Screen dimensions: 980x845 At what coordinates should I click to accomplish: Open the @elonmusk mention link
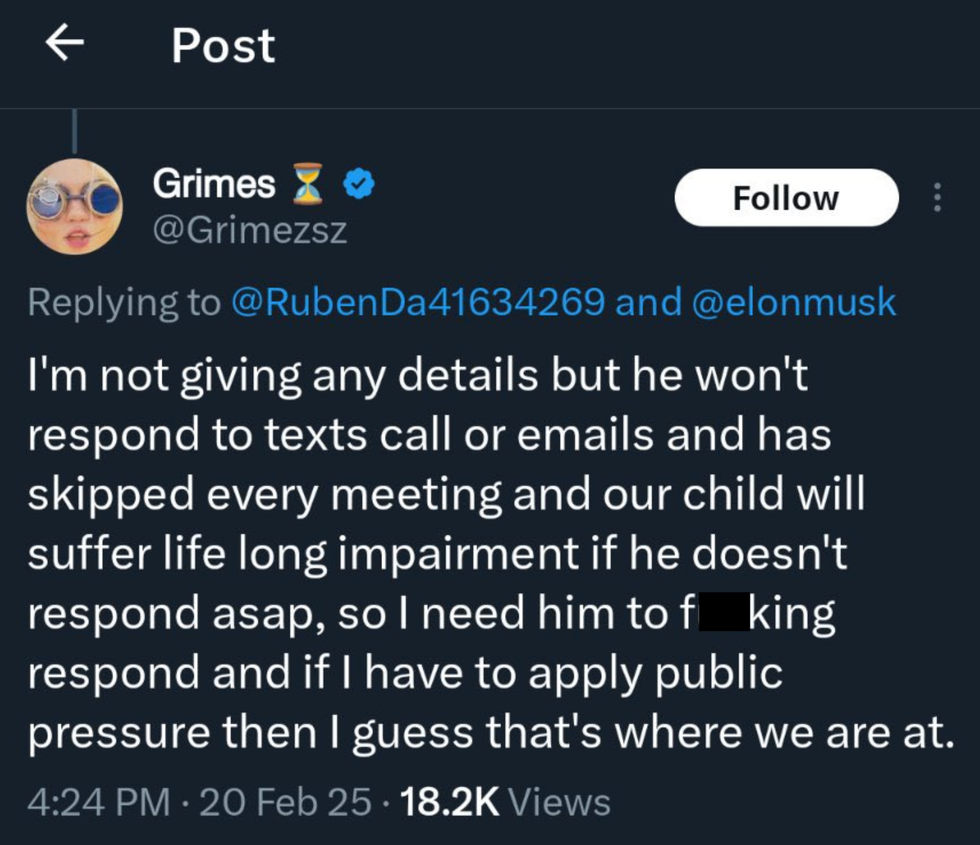tap(794, 302)
